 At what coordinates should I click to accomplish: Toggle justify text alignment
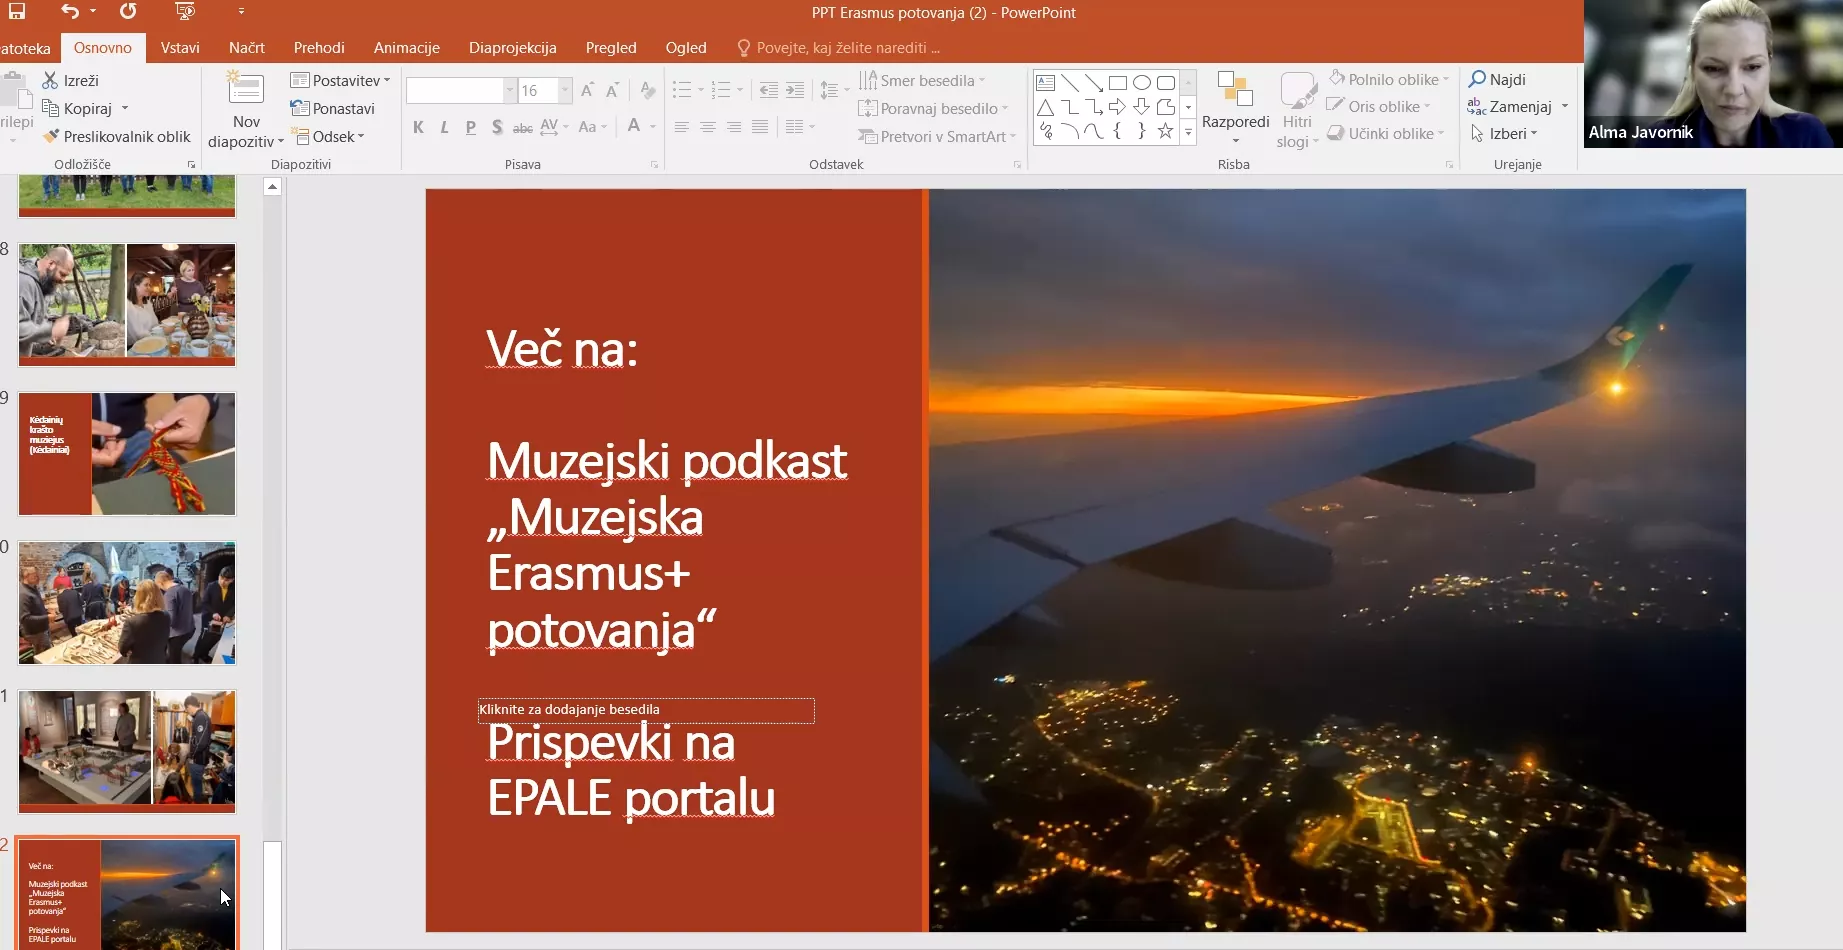point(760,127)
